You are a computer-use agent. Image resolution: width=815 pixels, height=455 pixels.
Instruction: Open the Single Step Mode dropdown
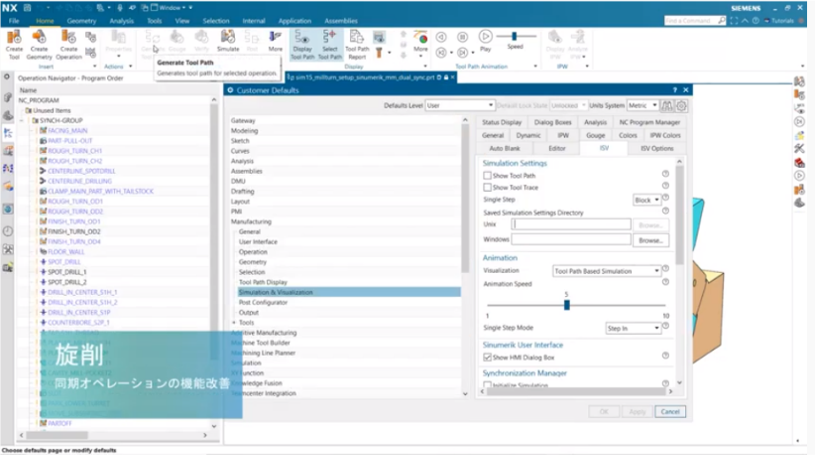tap(633, 328)
